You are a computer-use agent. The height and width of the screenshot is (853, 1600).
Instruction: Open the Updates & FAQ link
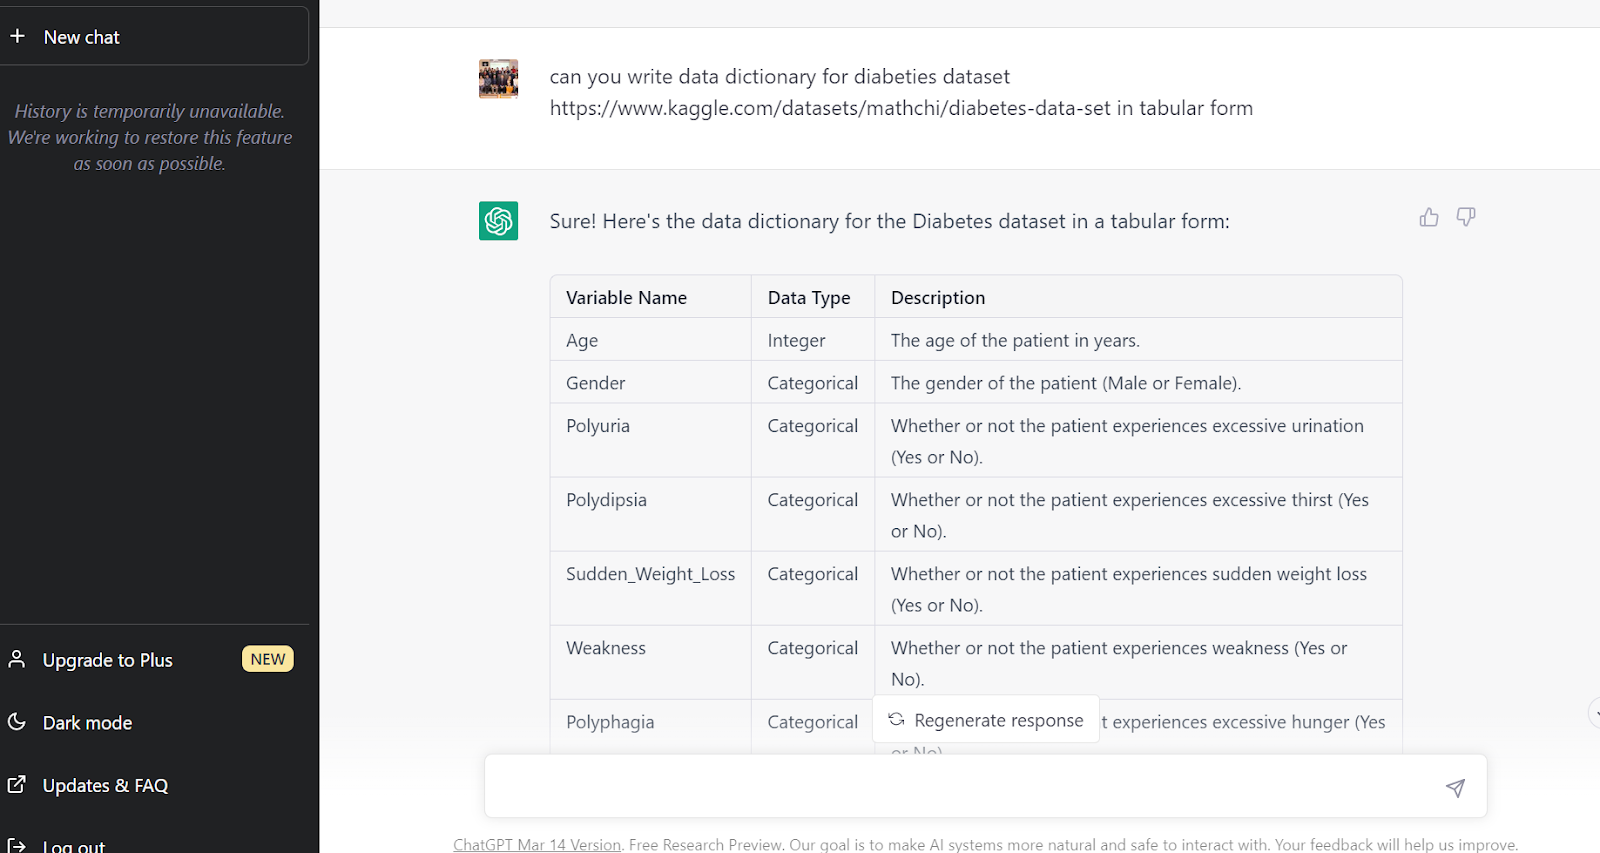tap(106, 786)
